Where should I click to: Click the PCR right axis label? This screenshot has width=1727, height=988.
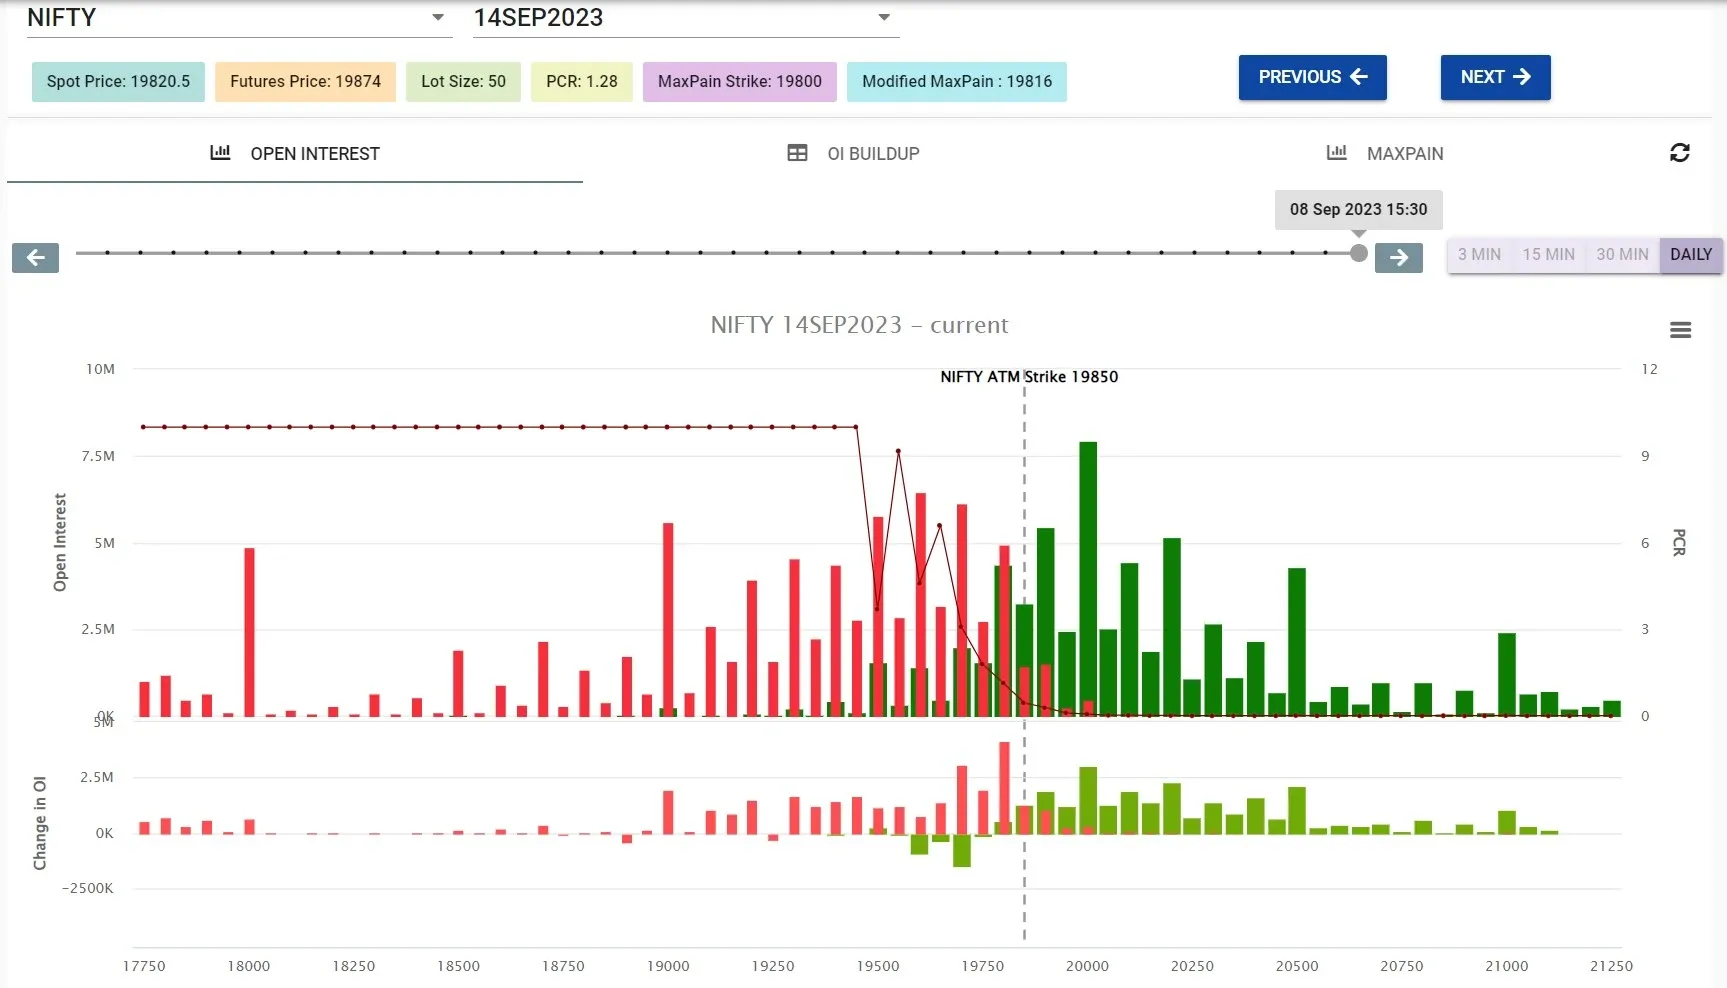1679,542
